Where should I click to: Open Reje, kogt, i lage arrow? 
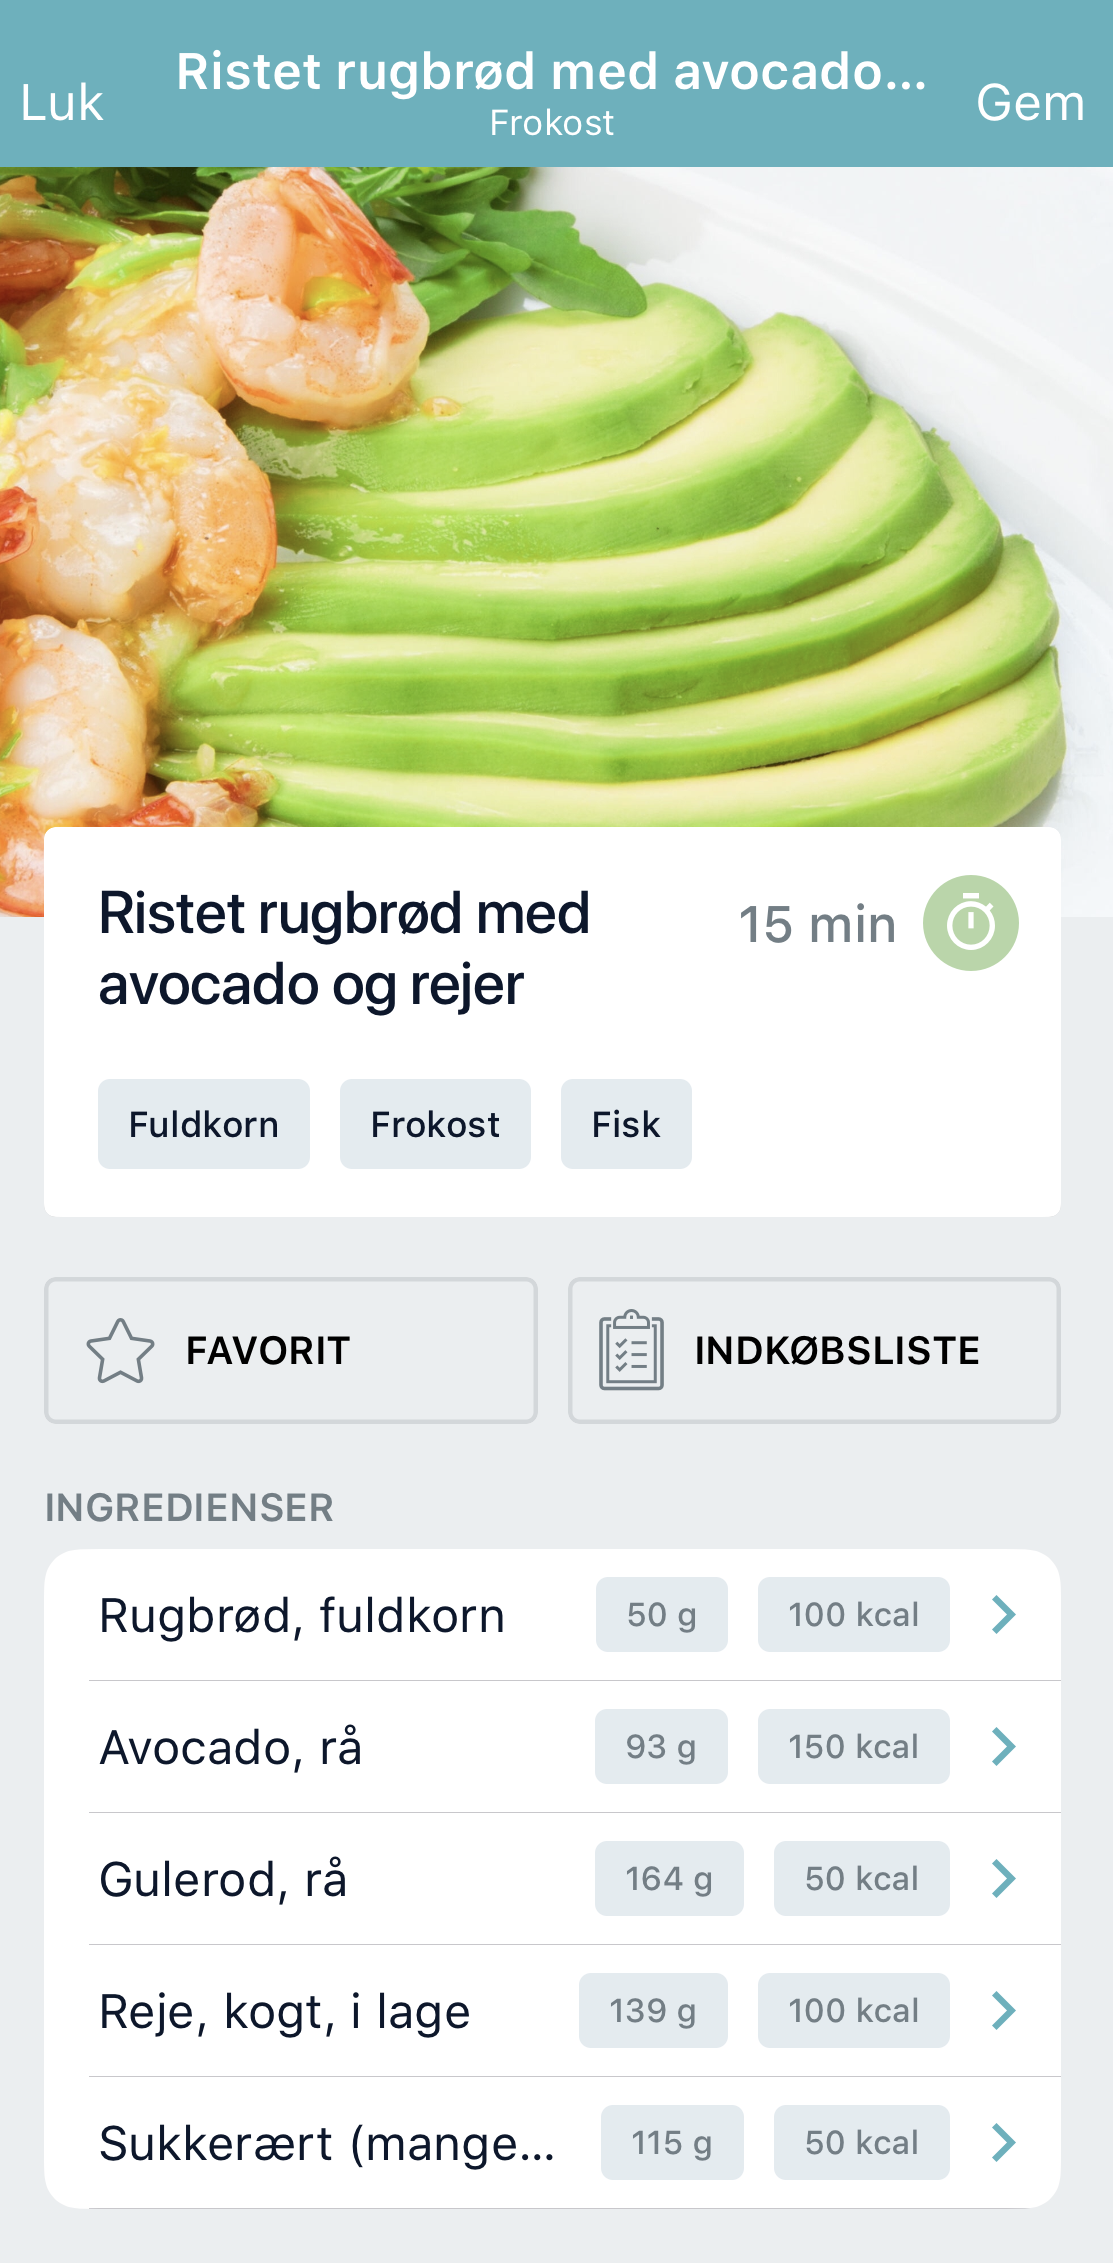(1003, 2011)
